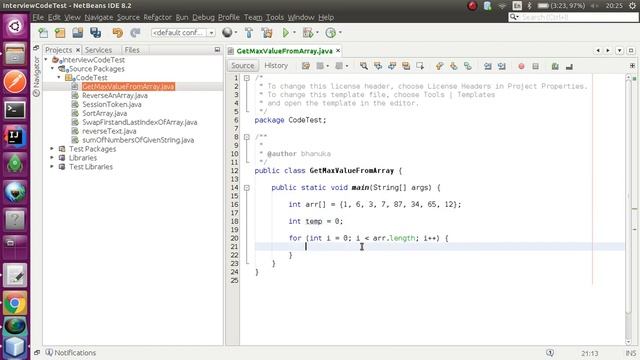Image resolution: width=640 pixels, height=360 pixels.
Task: Click Find Next Occurrence editor icon
Action: click(392, 66)
